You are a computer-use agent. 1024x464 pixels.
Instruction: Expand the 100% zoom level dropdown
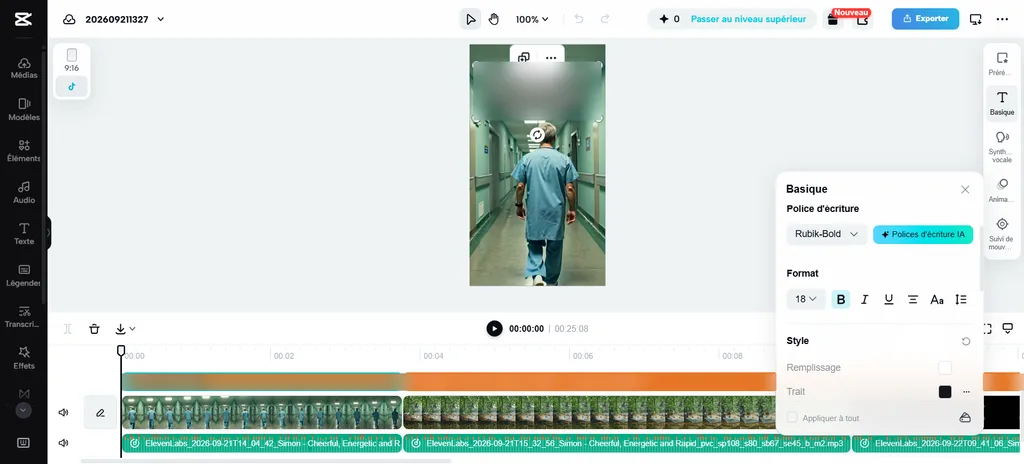(x=532, y=19)
